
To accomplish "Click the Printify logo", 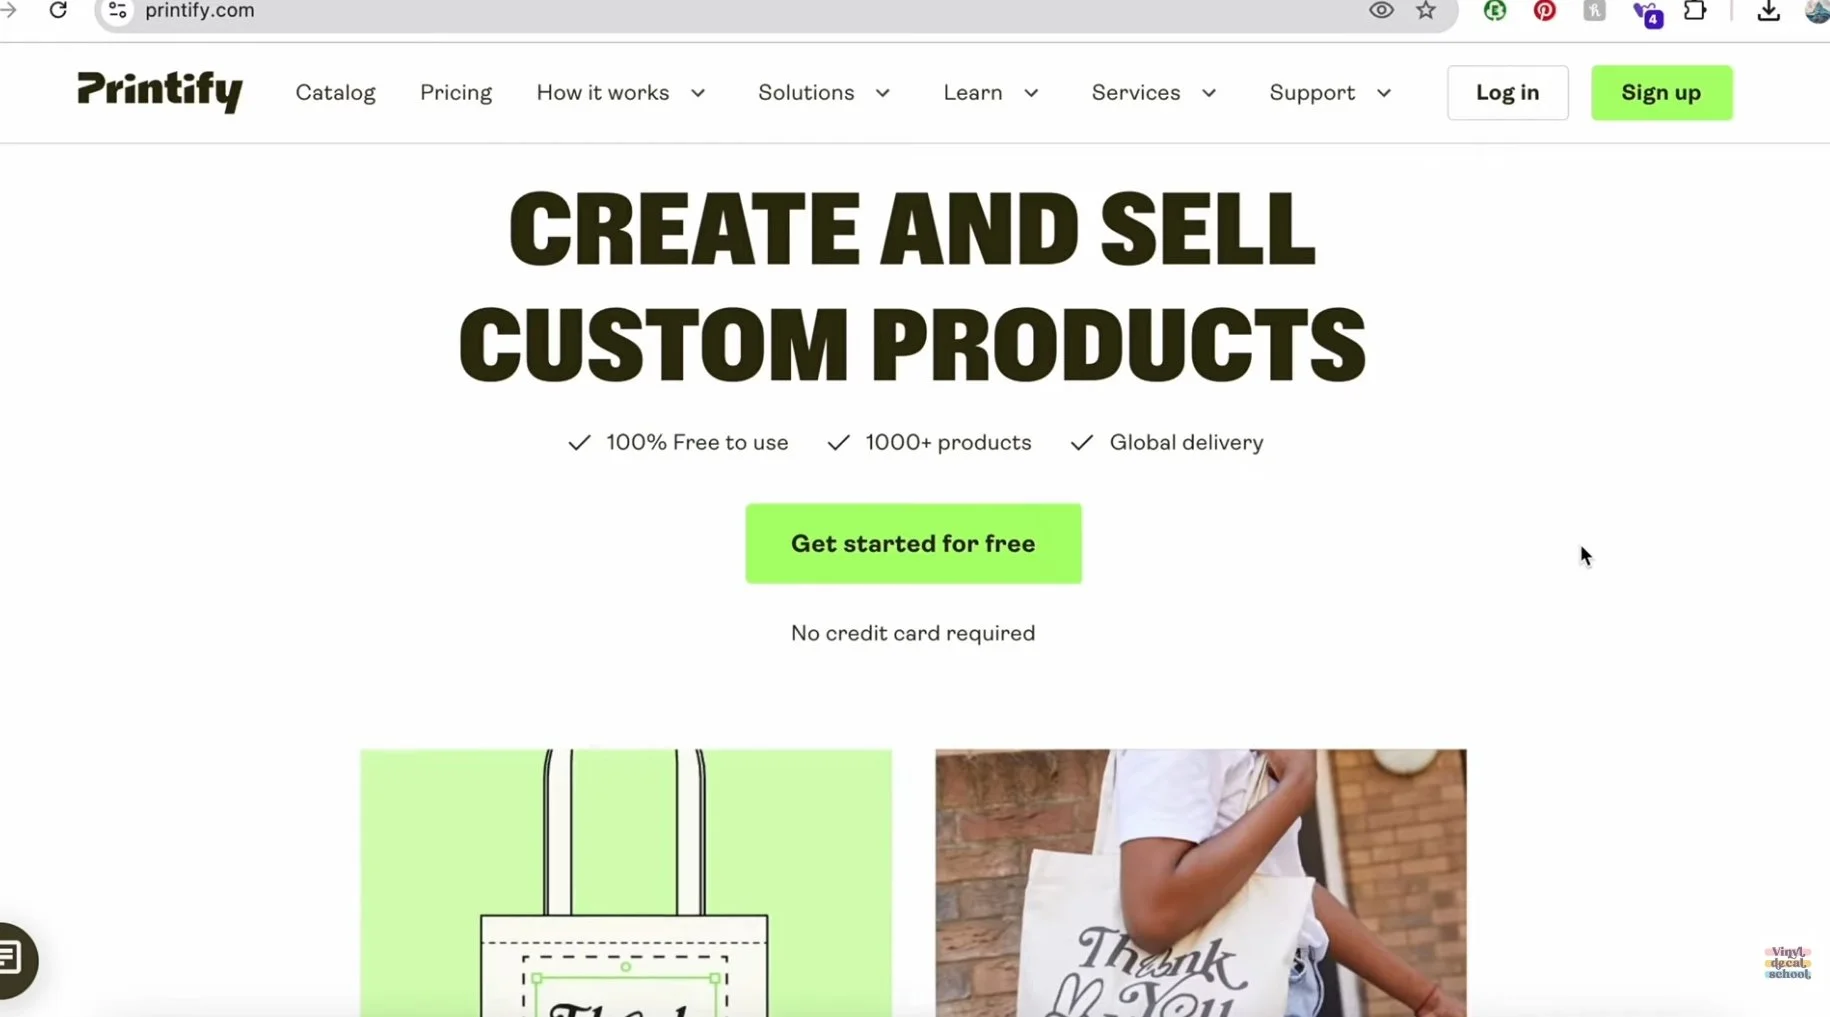I will pos(160,92).
